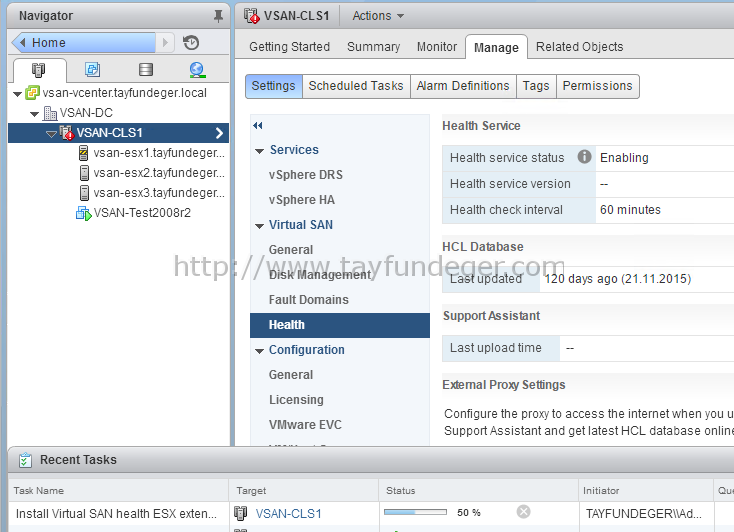Collapse the Virtual SAN section
This screenshot has width=734, height=532.
[259, 226]
